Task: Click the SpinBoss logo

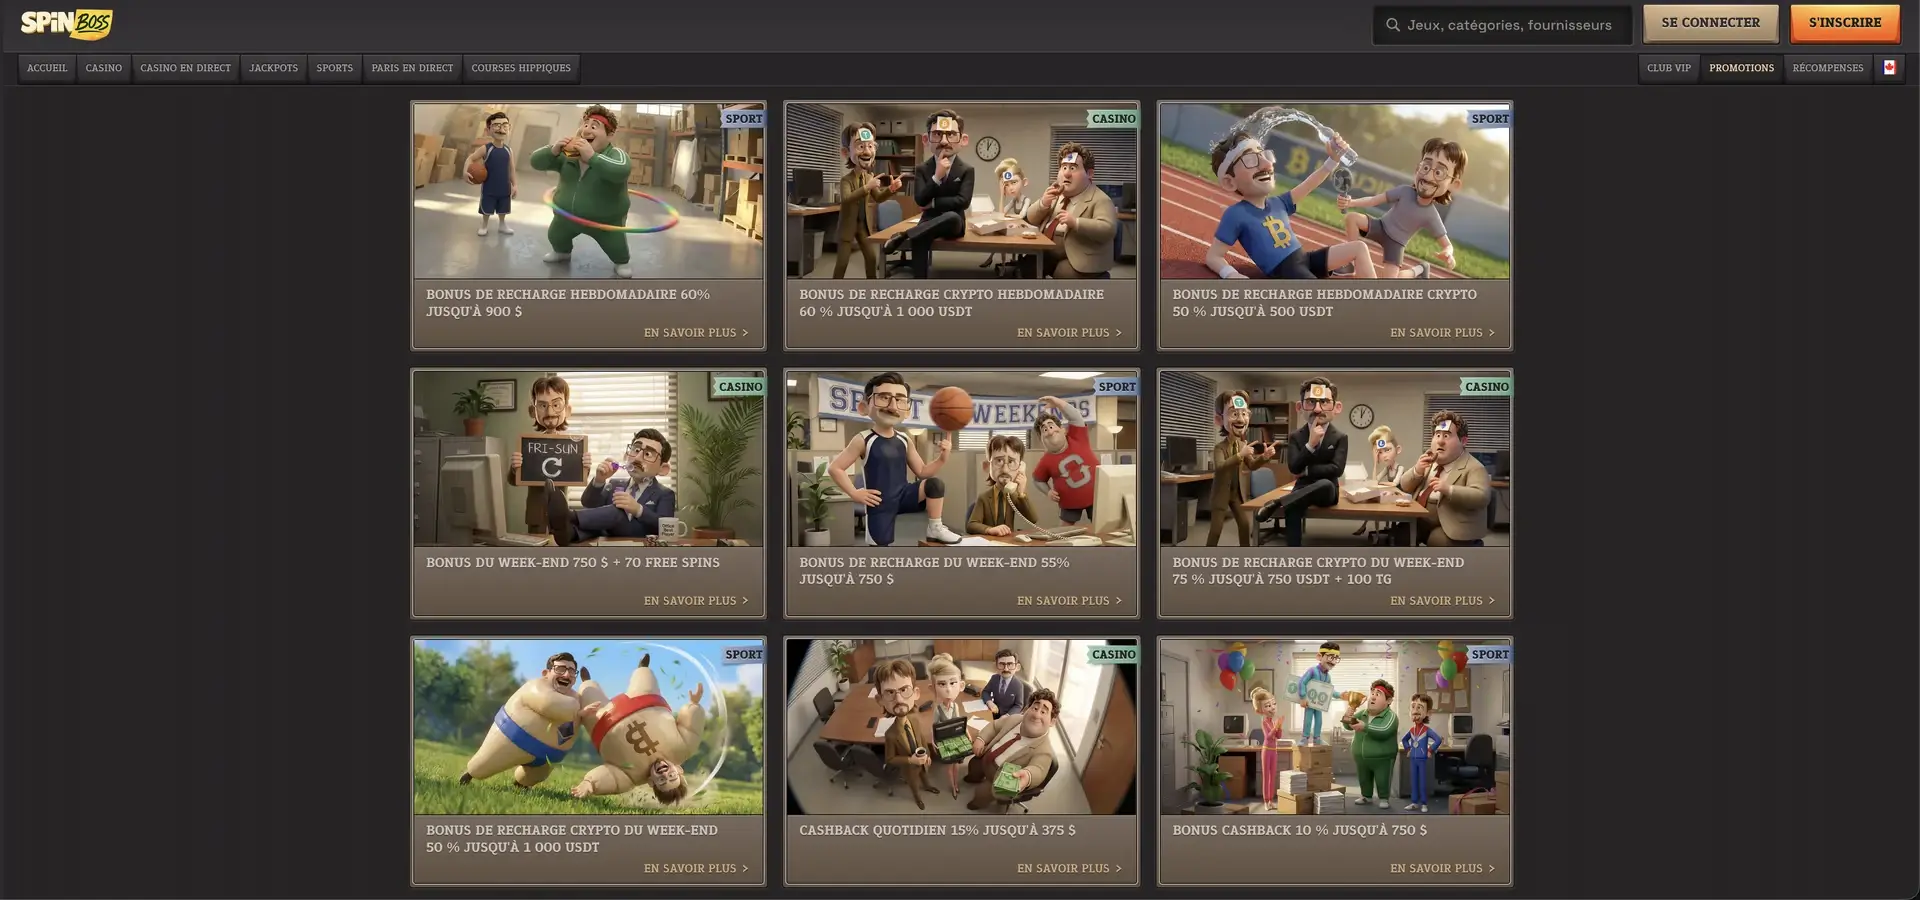Action: (x=67, y=24)
